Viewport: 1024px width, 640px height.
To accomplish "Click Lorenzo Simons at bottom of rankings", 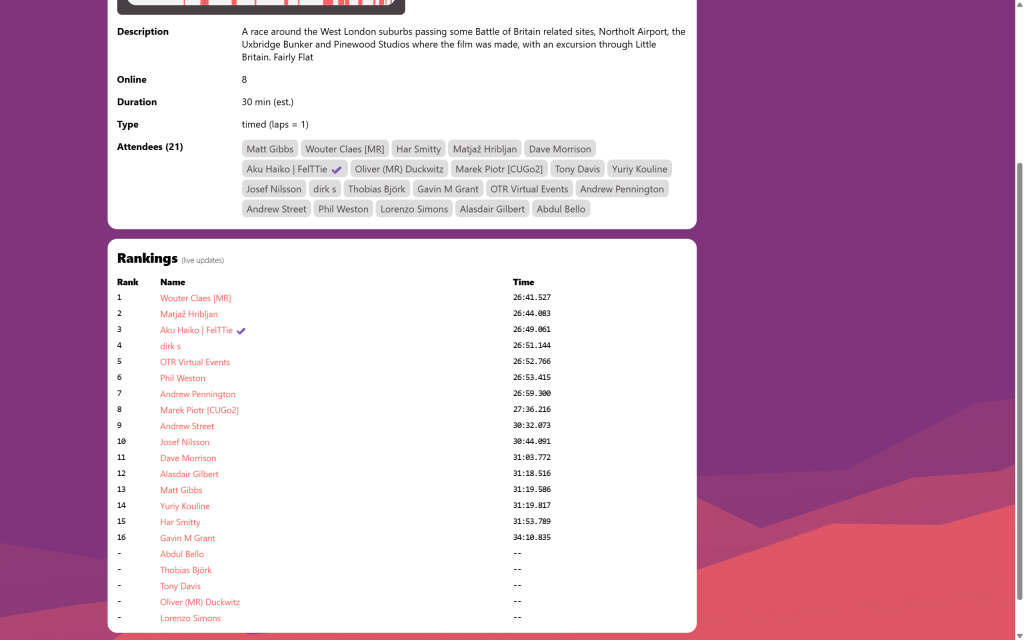I will click(x=190, y=618).
